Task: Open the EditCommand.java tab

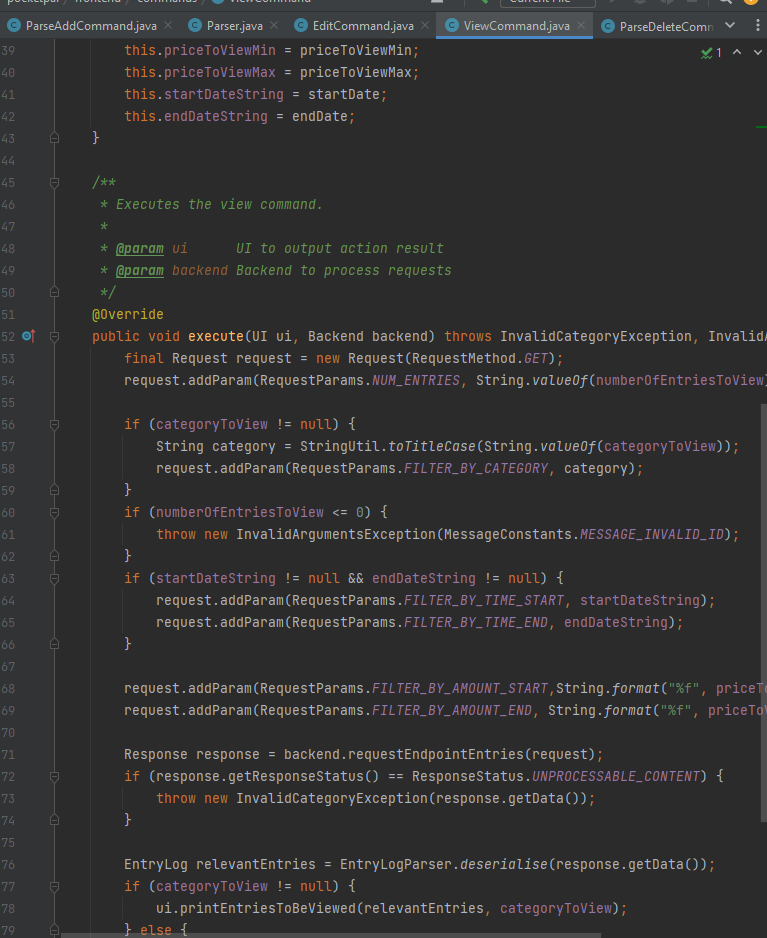Action: tap(363, 26)
